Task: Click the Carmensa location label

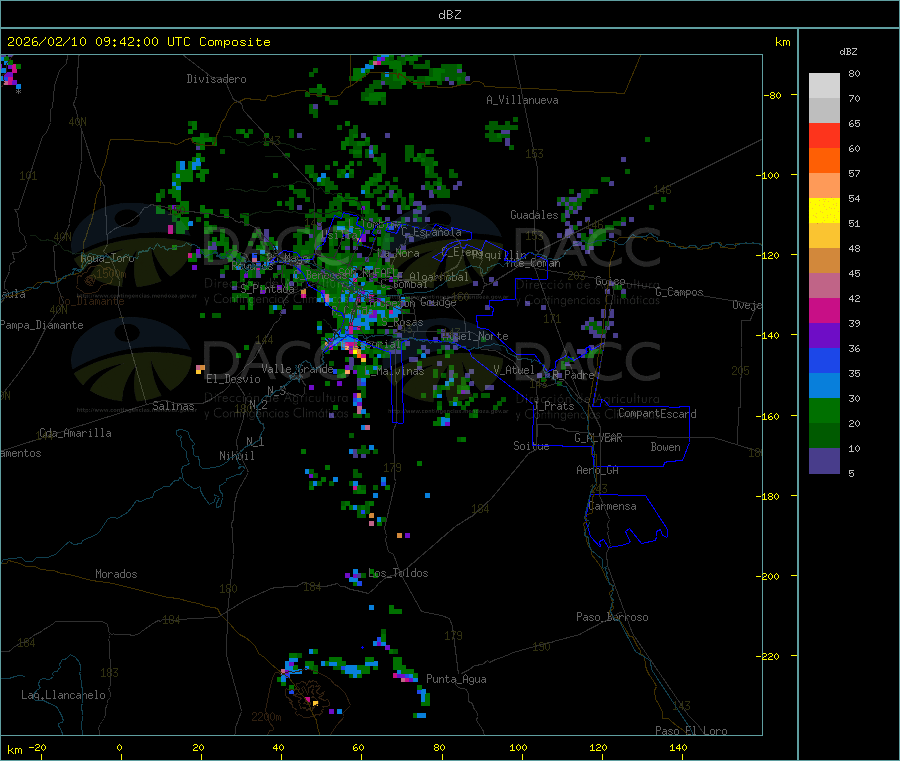Action: coord(612,506)
